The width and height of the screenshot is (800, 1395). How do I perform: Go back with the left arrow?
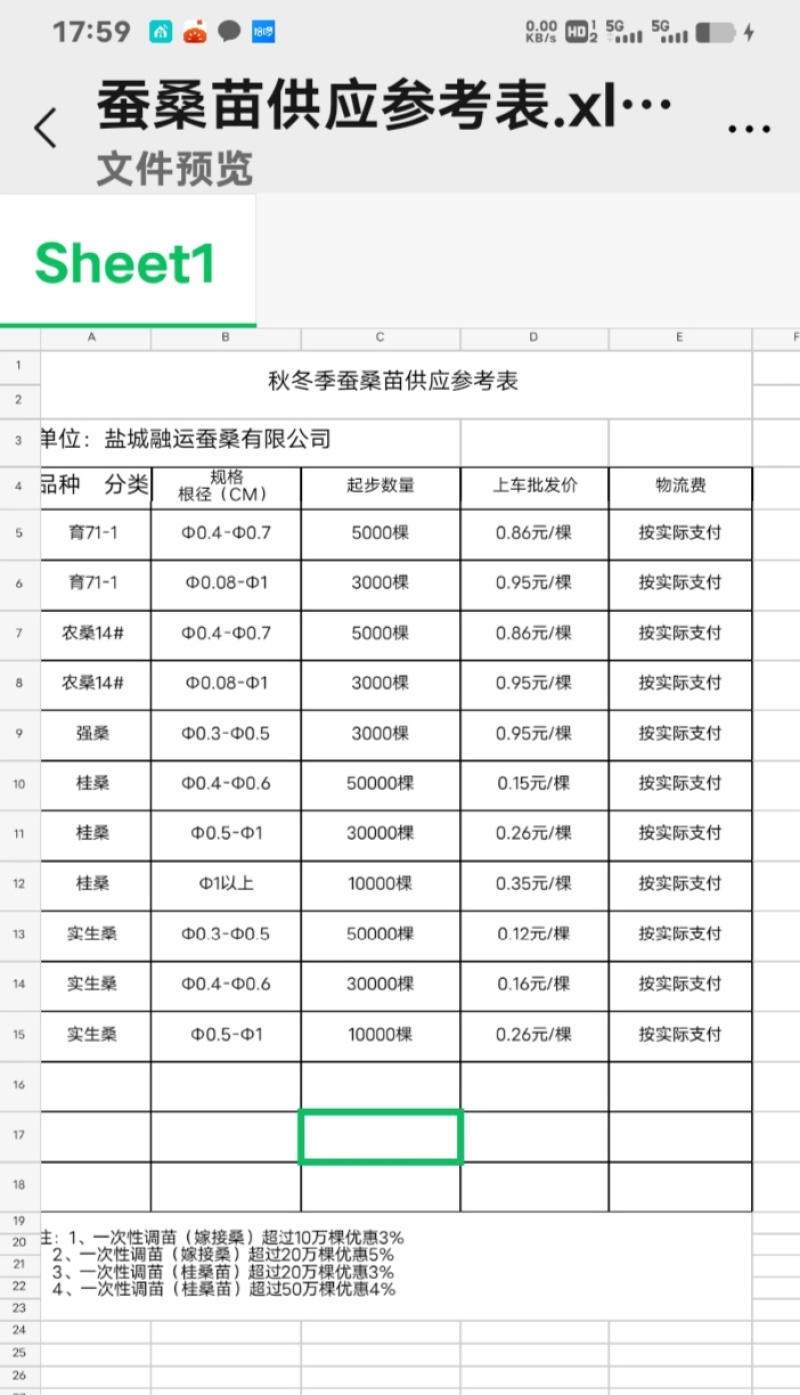pyautogui.click(x=45, y=128)
